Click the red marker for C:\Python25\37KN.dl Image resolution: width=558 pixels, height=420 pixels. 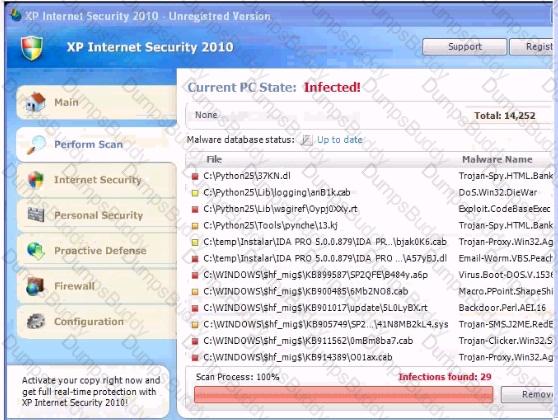click(x=195, y=176)
